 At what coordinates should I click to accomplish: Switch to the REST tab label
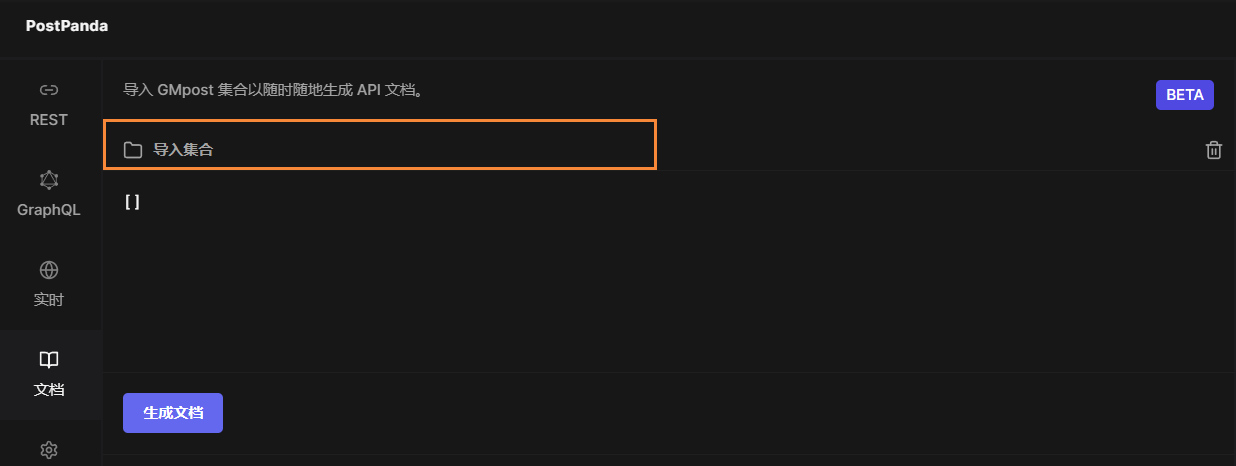(49, 120)
